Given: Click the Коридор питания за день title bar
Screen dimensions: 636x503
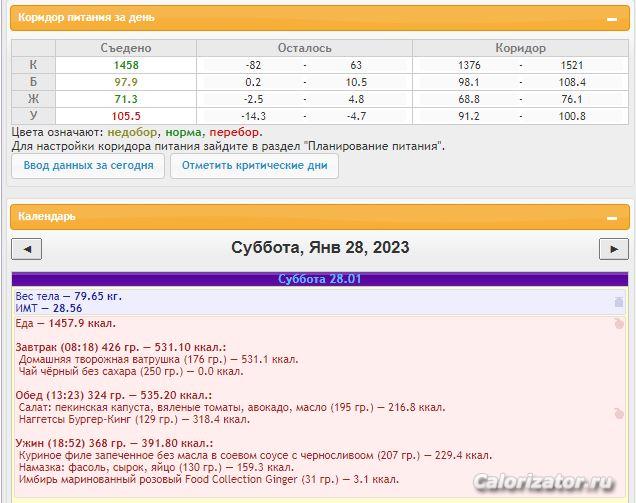Looking at the screenshot, I should tap(300, 19).
